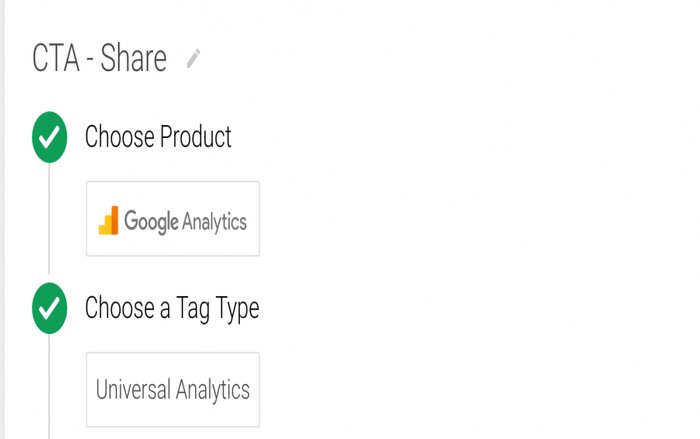Click green checkmark beside Choose a Tag Type

pyautogui.click(x=50, y=308)
